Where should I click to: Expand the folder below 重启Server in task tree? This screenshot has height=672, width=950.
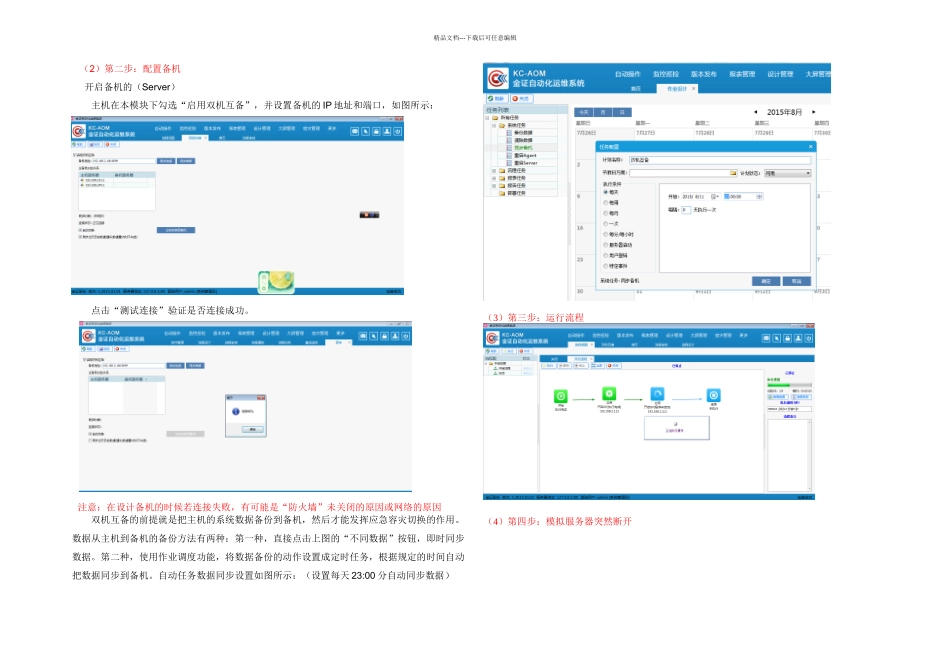point(494,171)
